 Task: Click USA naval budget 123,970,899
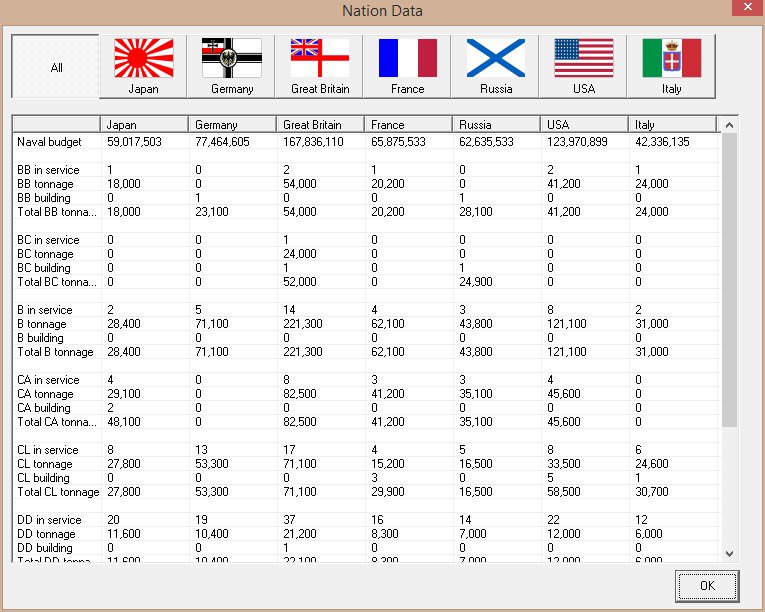577,142
